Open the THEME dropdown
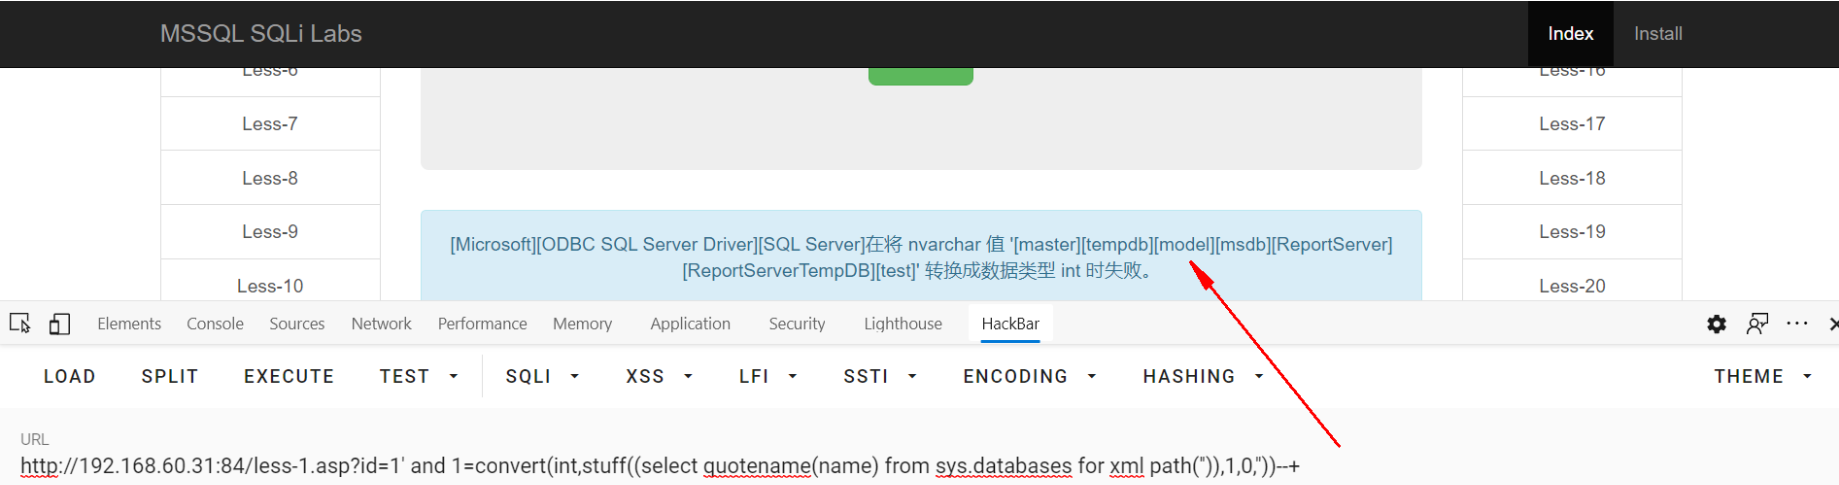Screen dimensions: 1839x485 click(x=1763, y=376)
